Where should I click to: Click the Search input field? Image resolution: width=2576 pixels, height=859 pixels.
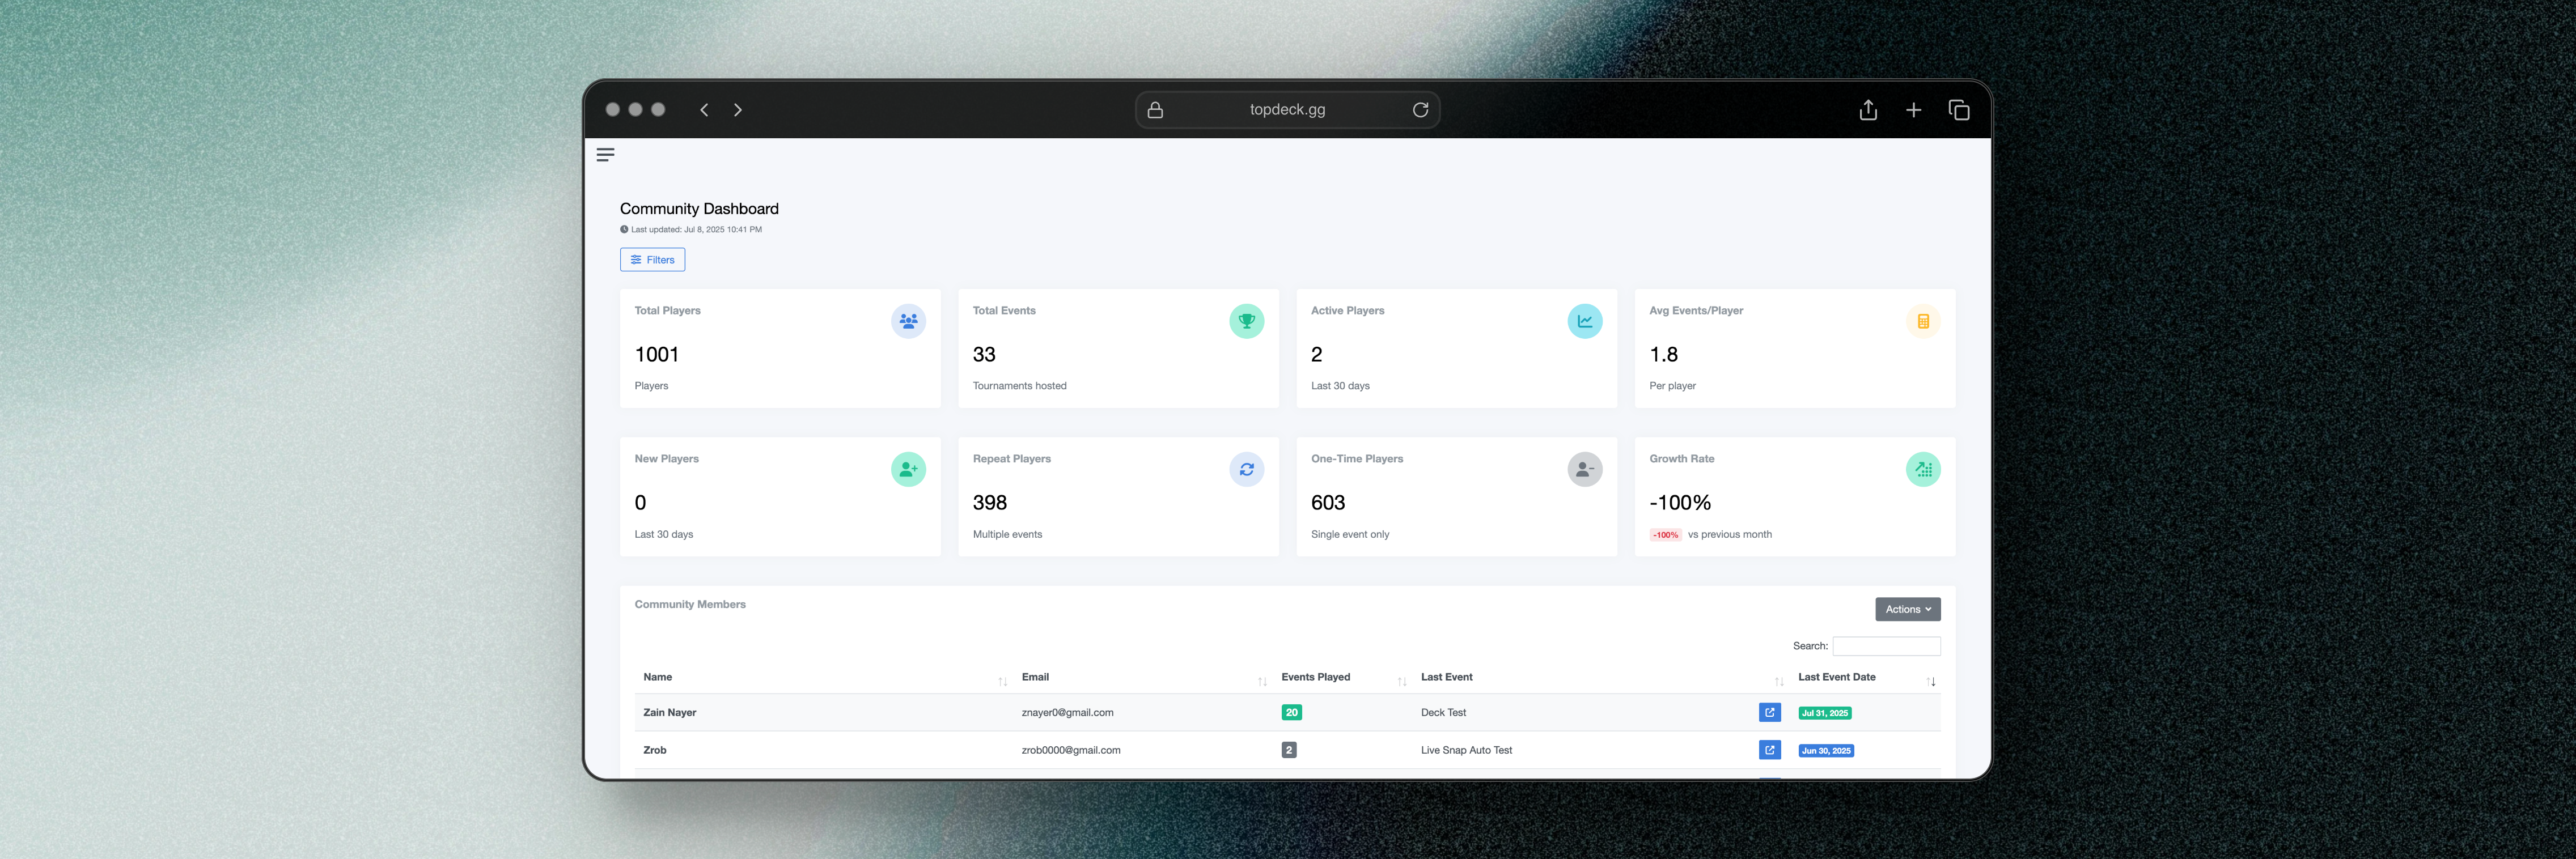click(x=1886, y=646)
